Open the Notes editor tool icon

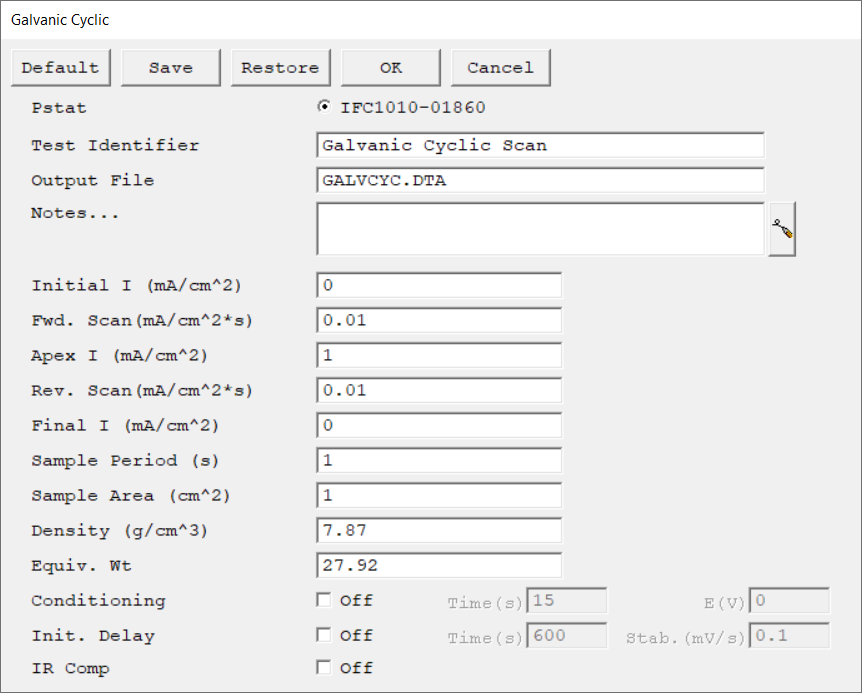click(x=782, y=229)
